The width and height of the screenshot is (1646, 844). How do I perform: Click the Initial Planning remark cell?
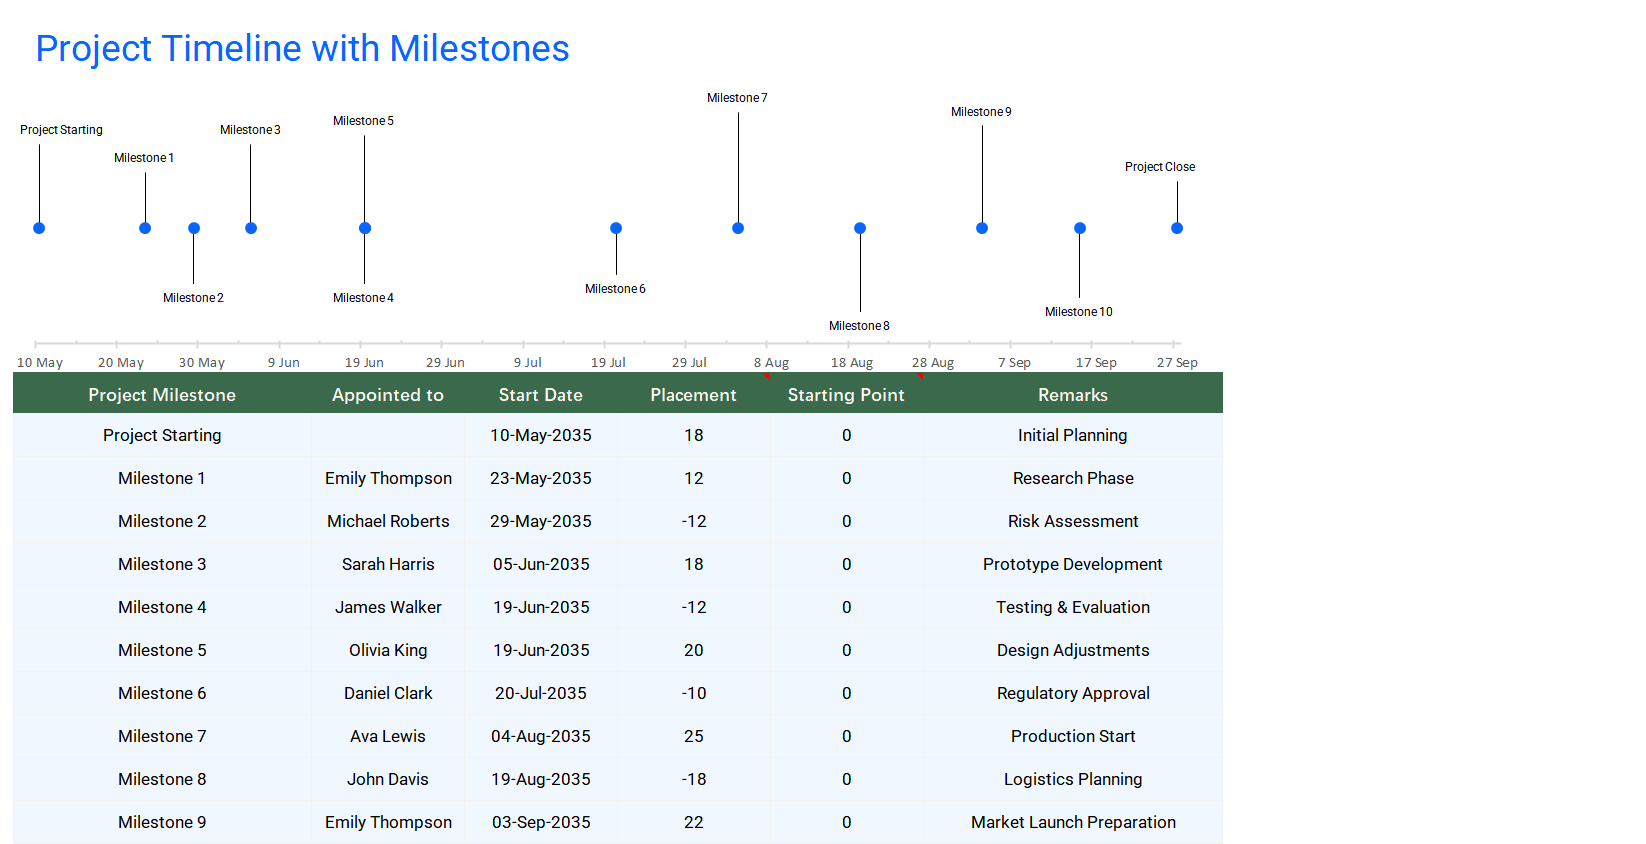1073,435
